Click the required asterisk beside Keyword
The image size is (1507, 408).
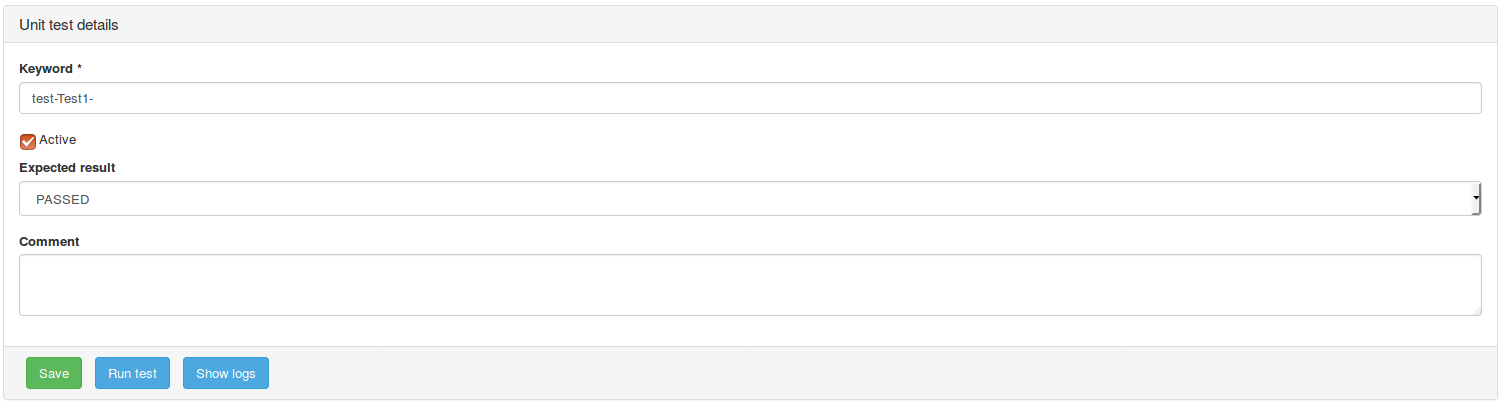click(80, 69)
